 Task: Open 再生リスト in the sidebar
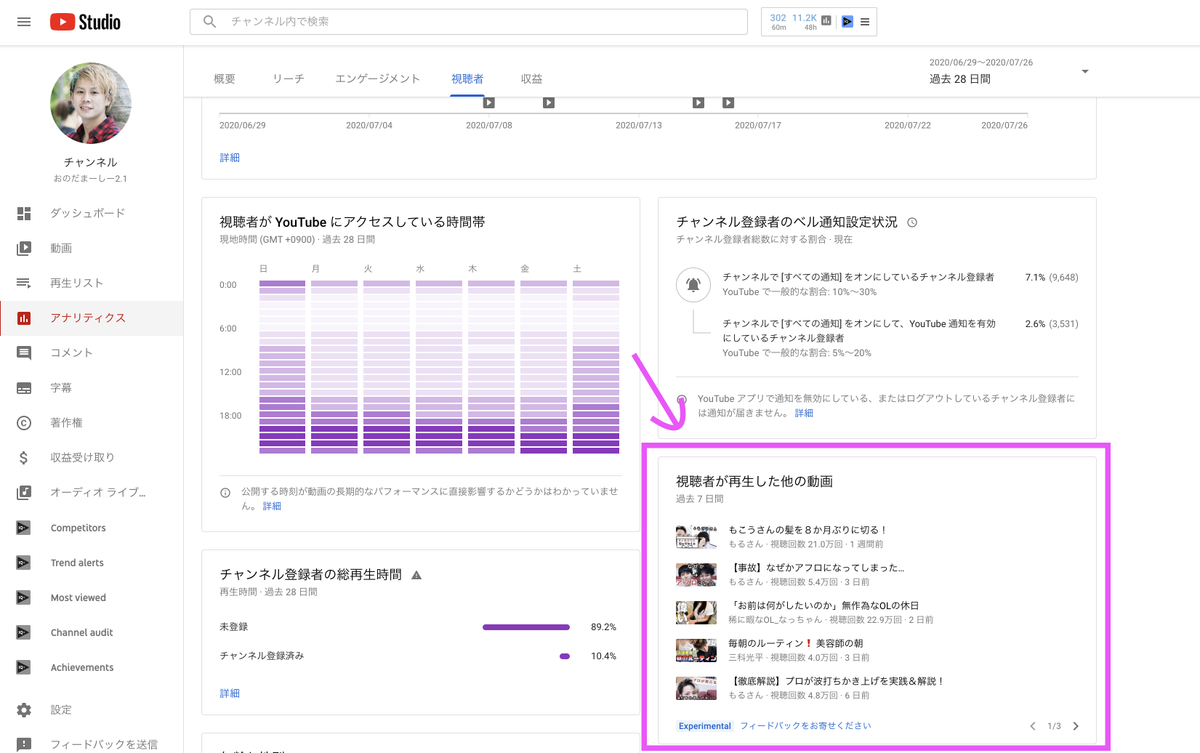pyautogui.click(x=91, y=283)
